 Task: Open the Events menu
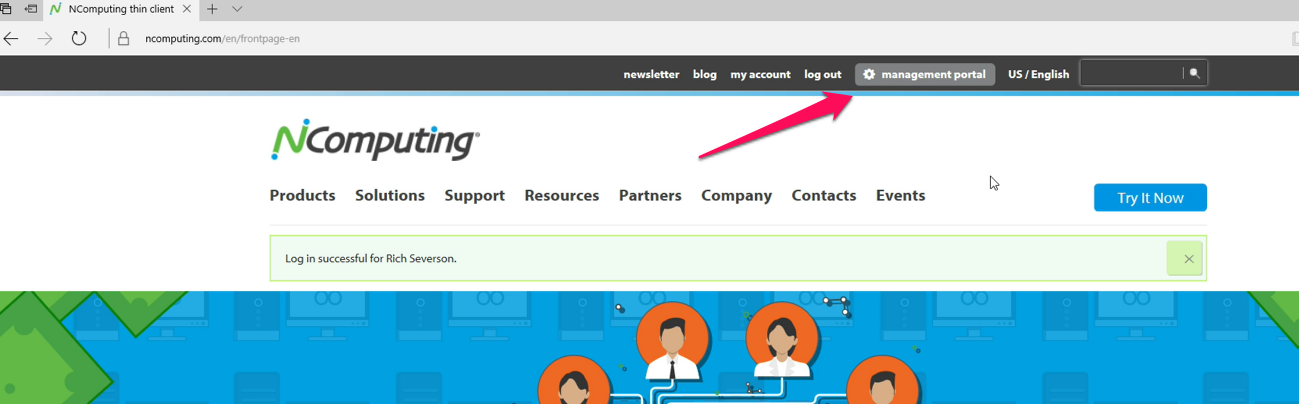(x=900, y=196)
